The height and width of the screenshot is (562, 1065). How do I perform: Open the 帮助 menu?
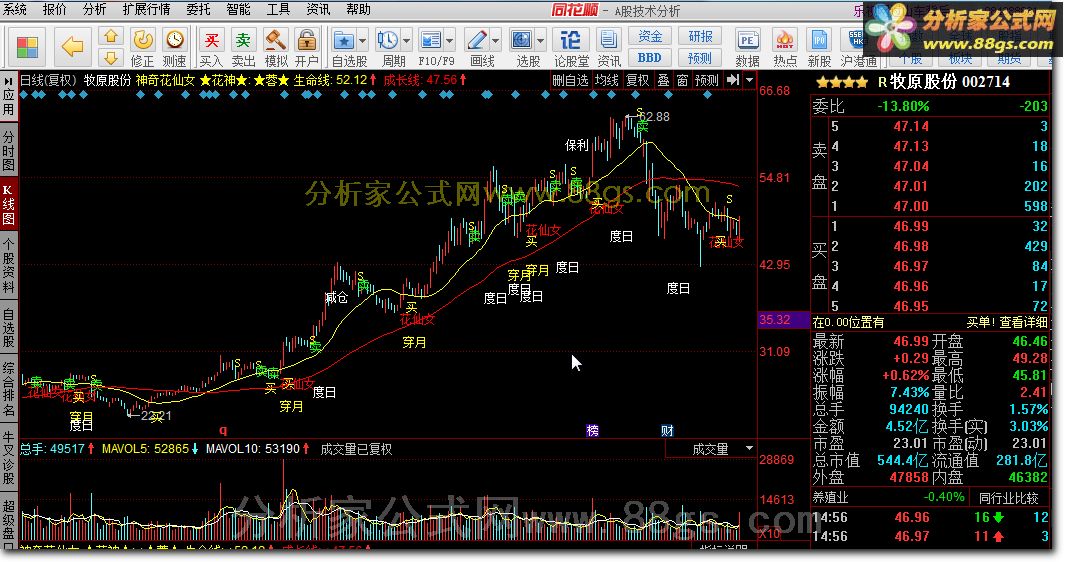(359, 10)
